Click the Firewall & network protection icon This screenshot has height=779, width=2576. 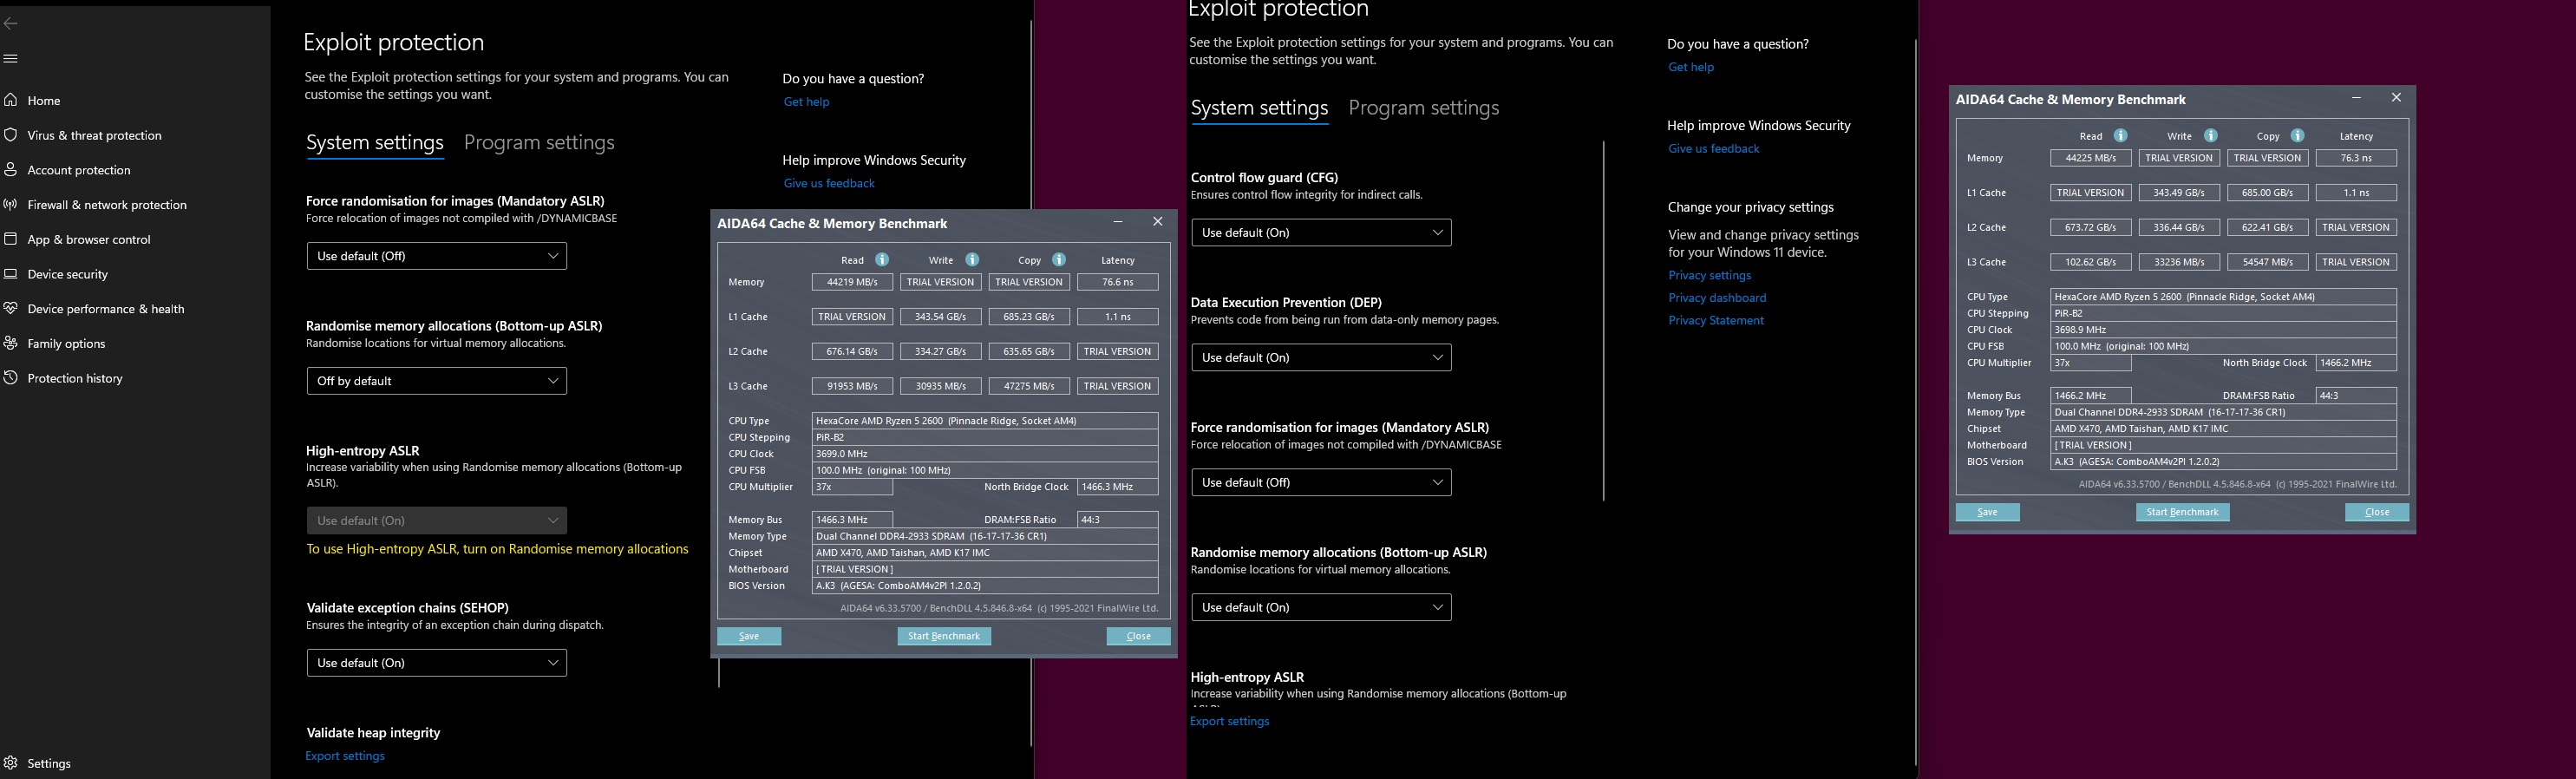[x=11, y=204]
